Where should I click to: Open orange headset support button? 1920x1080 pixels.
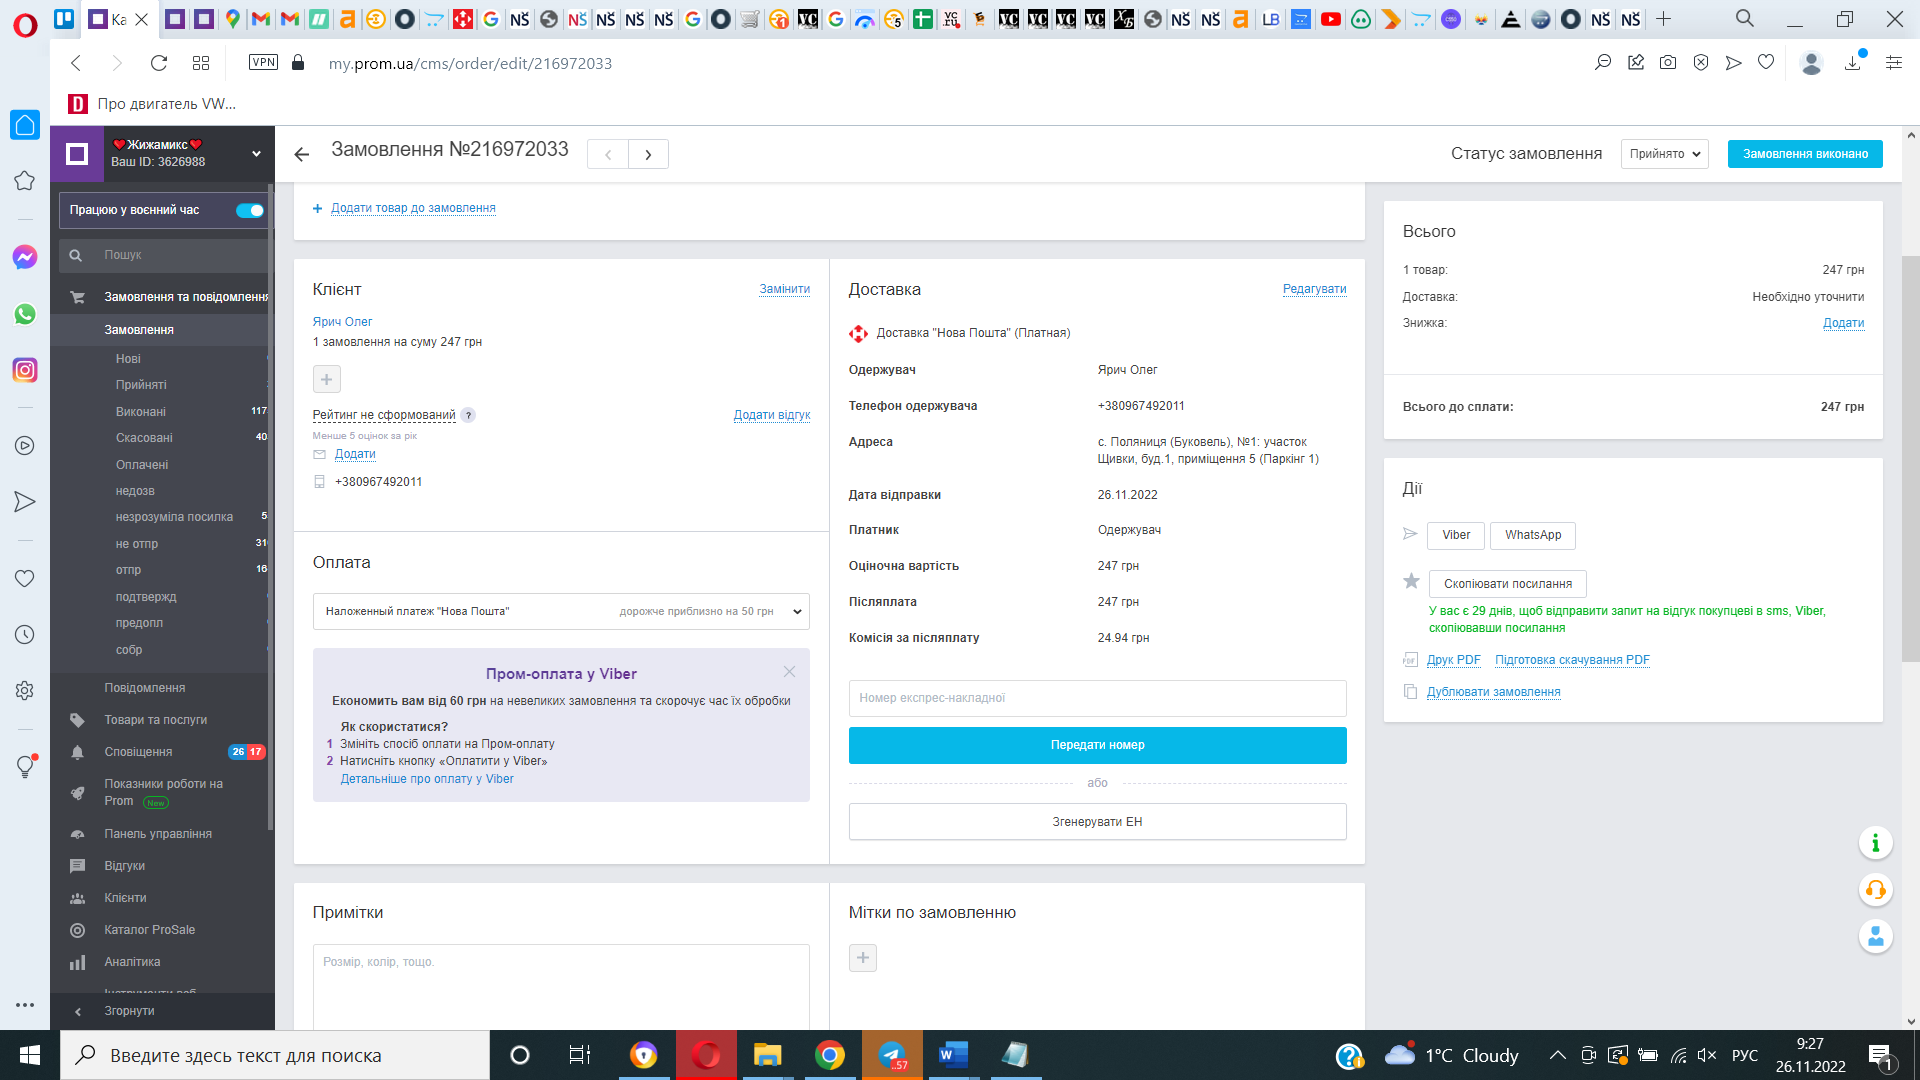[x=1876, y=890]
